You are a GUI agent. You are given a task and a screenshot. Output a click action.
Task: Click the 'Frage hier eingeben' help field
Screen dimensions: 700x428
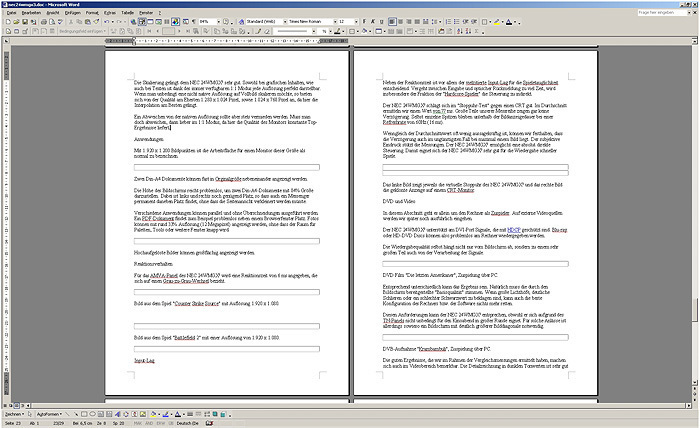663,12
